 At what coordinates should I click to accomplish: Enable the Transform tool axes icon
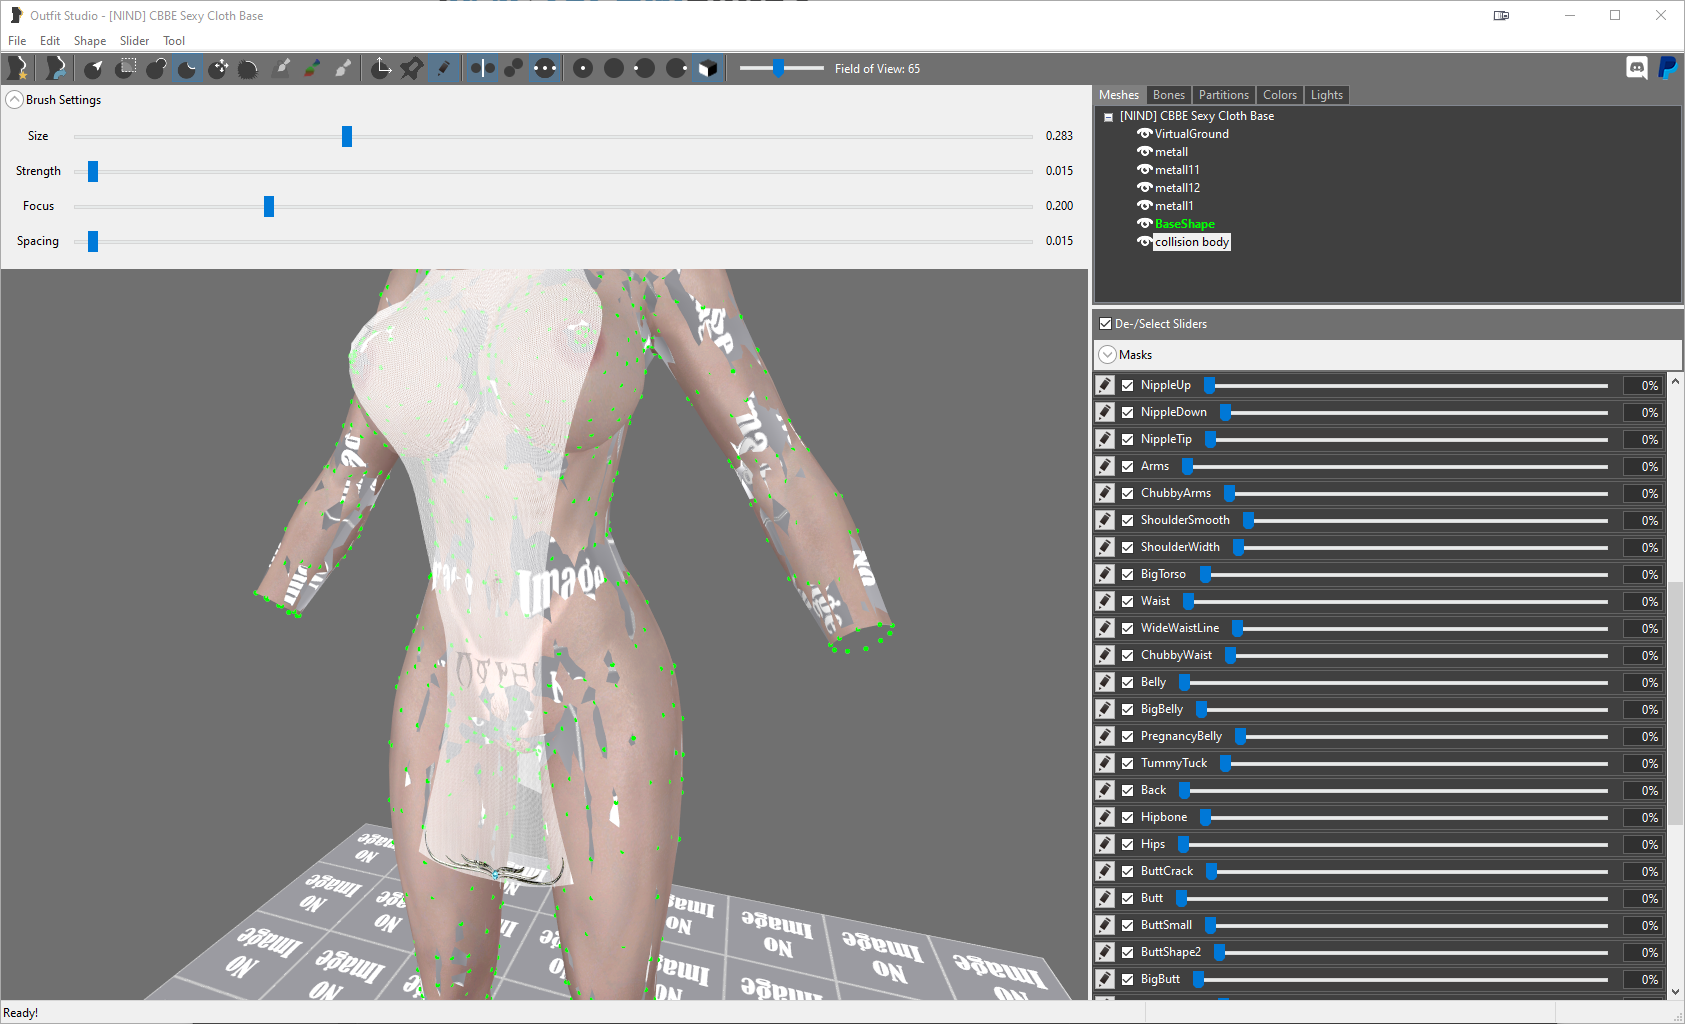381,68
